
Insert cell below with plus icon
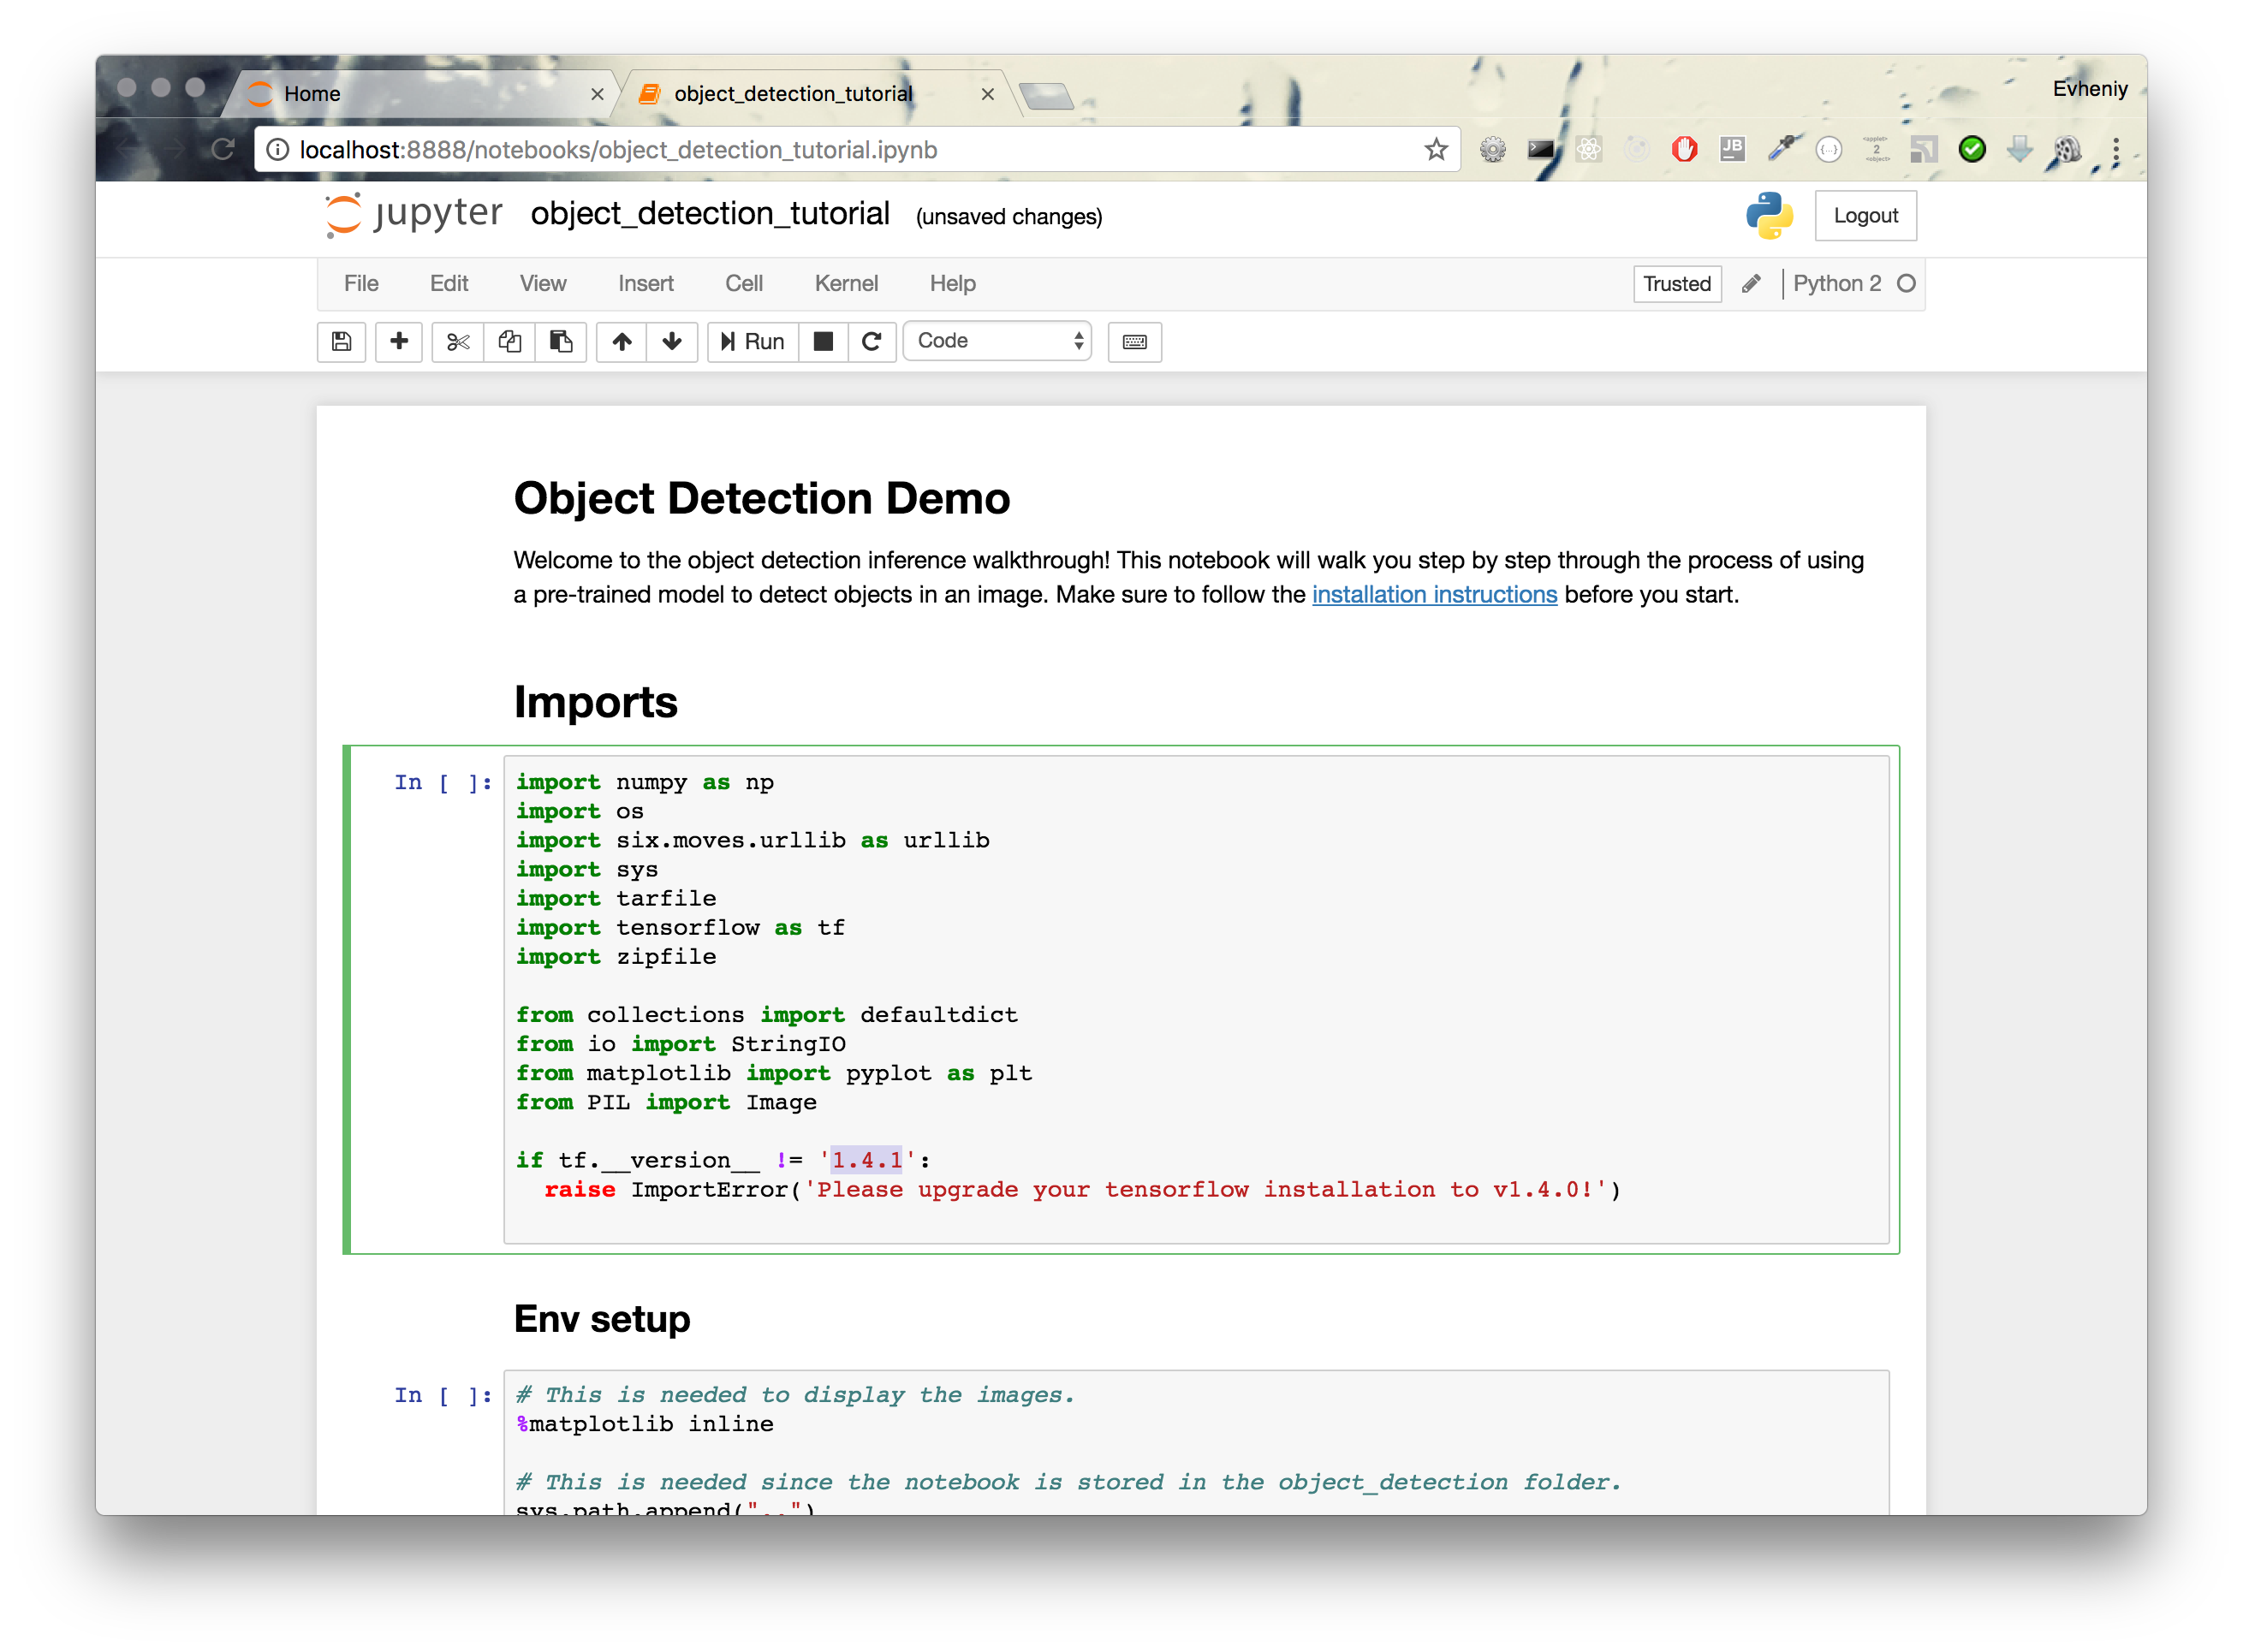399,342
